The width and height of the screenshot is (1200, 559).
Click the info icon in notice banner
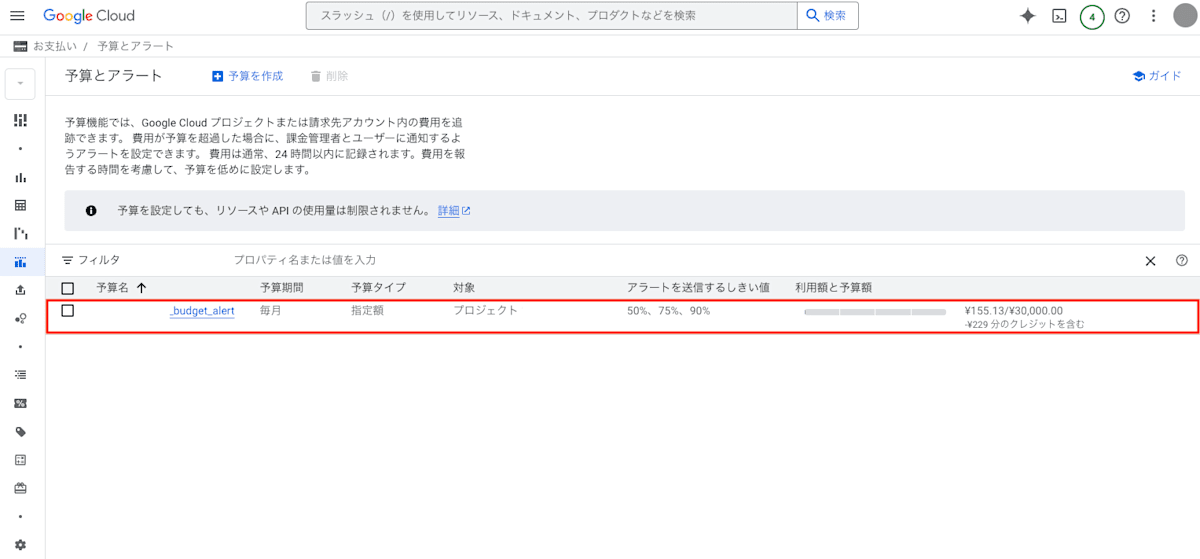91,211
